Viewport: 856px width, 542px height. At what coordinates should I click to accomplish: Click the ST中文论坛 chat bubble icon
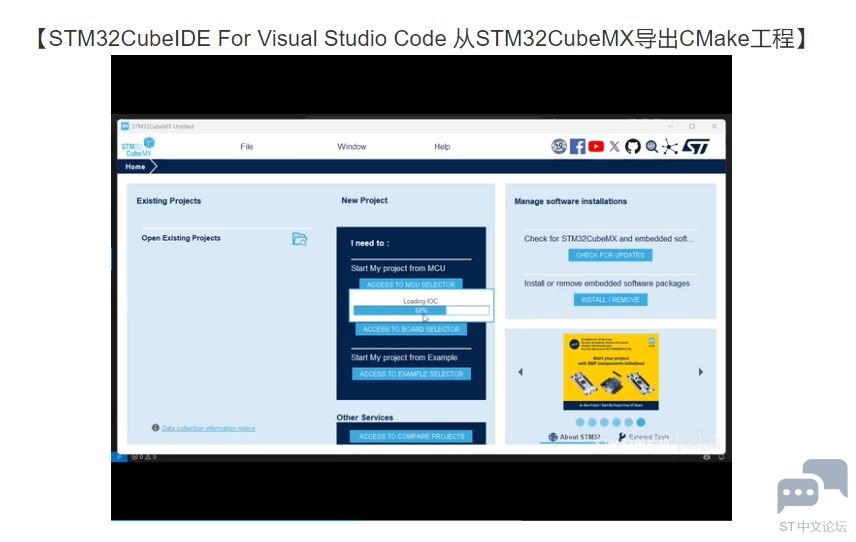(x=812, y=486)
